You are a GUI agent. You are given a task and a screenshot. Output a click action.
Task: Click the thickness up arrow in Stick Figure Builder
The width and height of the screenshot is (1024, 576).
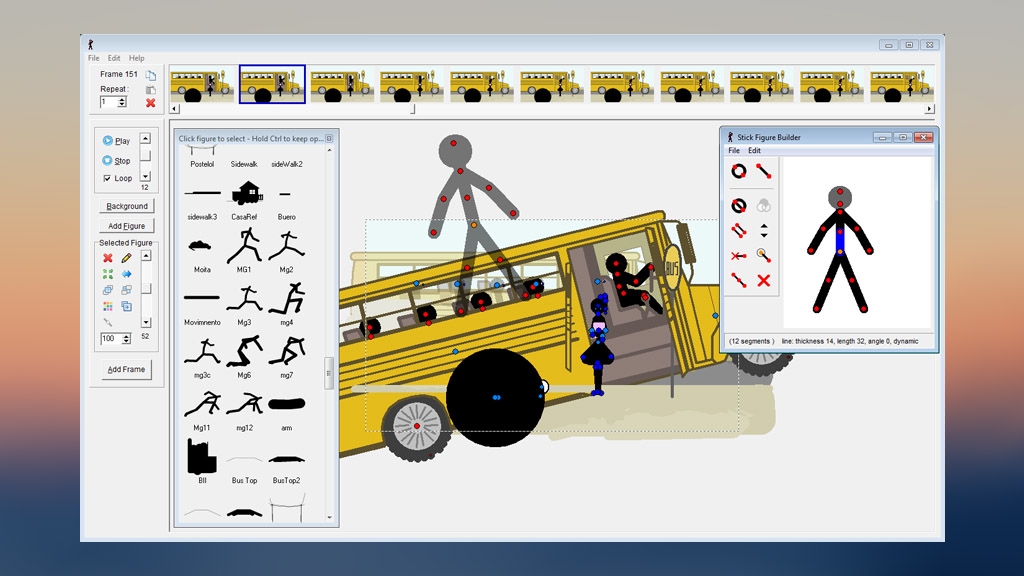pos(764,227)
